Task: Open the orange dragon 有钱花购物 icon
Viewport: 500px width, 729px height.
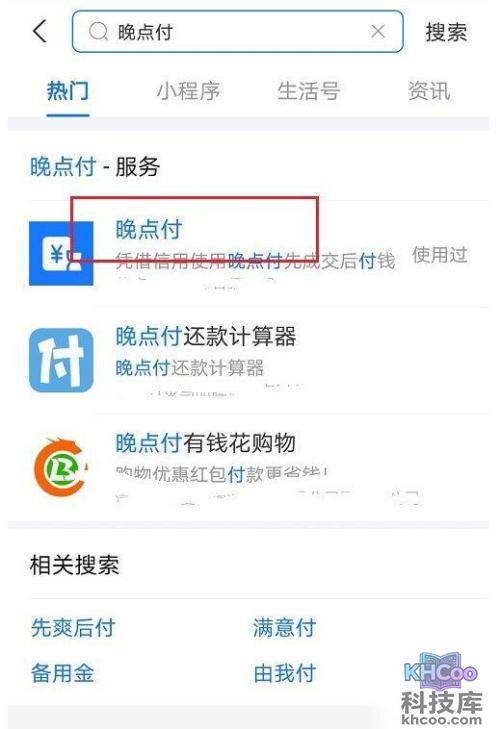Action: pyautogui.click(x=61, y=466)
